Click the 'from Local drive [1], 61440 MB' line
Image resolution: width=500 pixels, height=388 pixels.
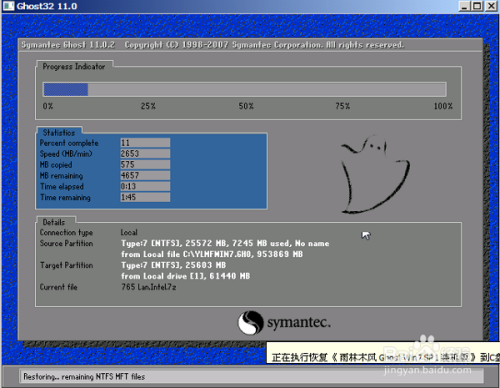186,276
